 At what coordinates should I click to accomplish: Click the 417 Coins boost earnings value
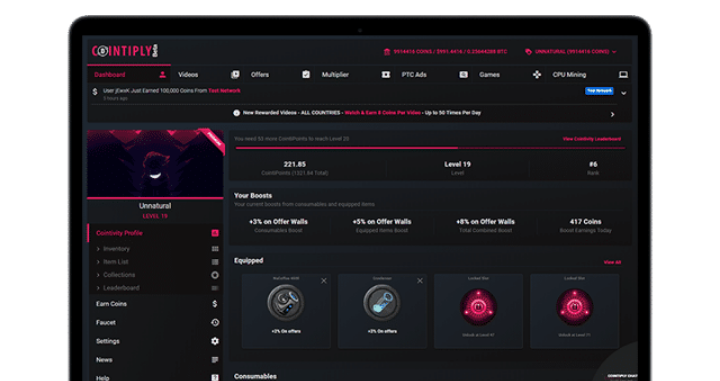[x=585, y=222]
